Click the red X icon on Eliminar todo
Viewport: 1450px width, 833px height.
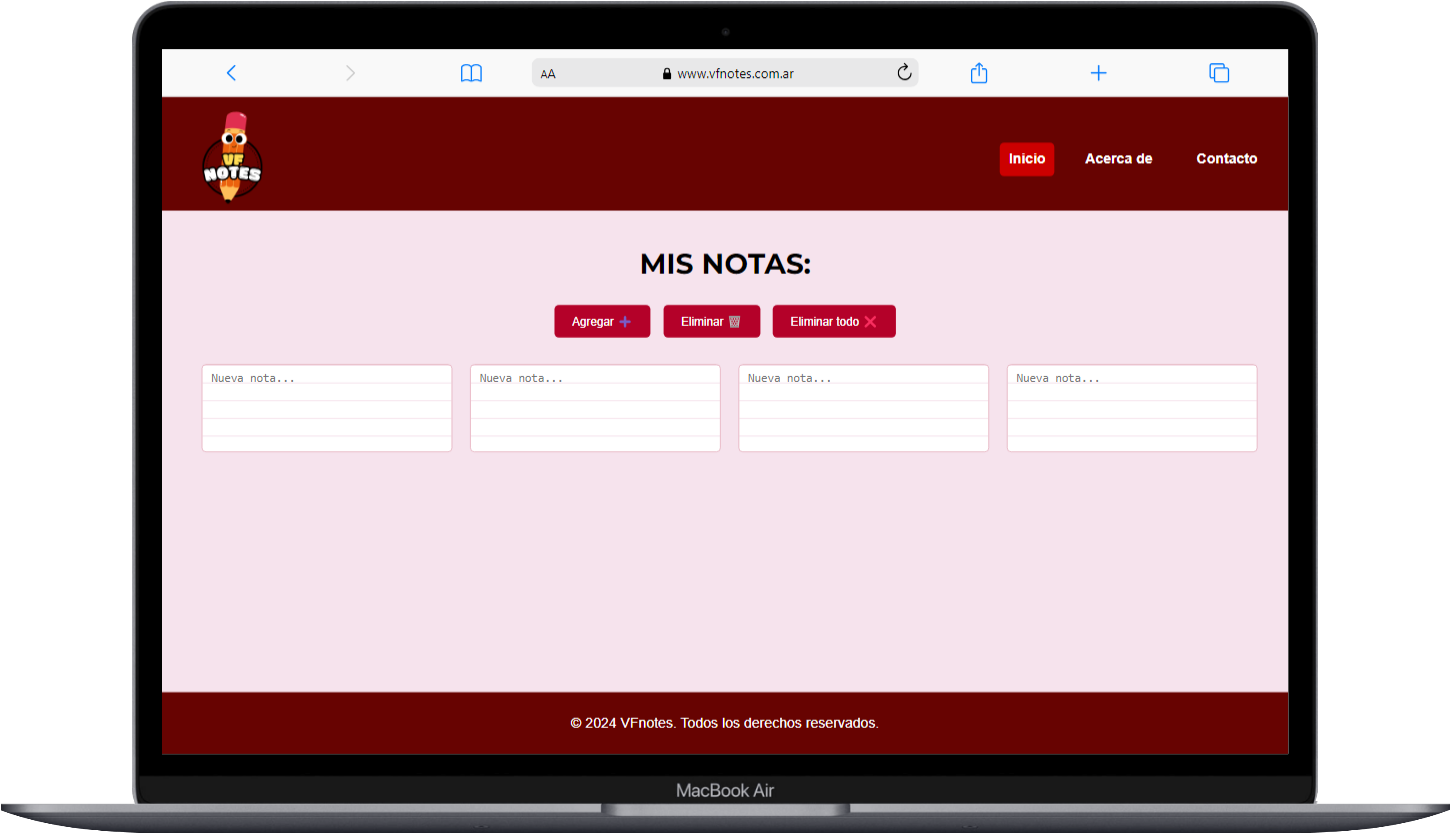click(x=868, y=321)
